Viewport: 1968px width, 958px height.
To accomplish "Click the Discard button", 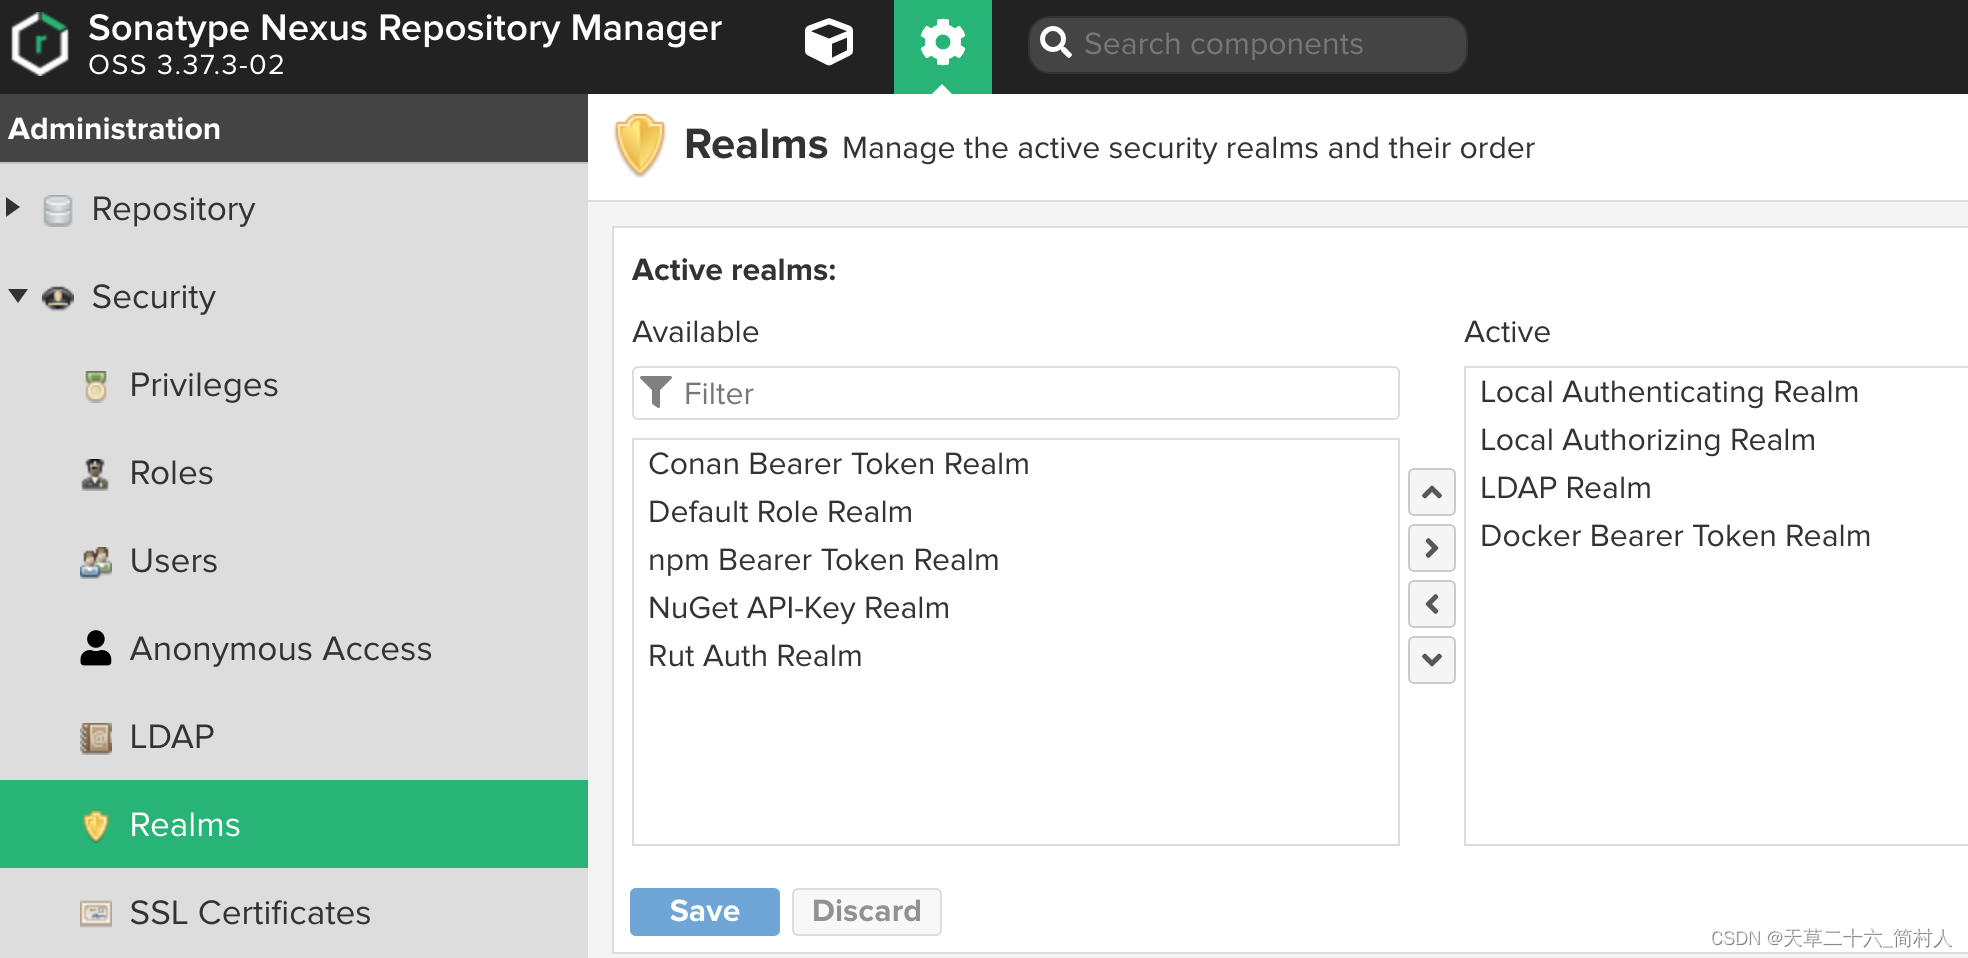I will click(866, 911).
